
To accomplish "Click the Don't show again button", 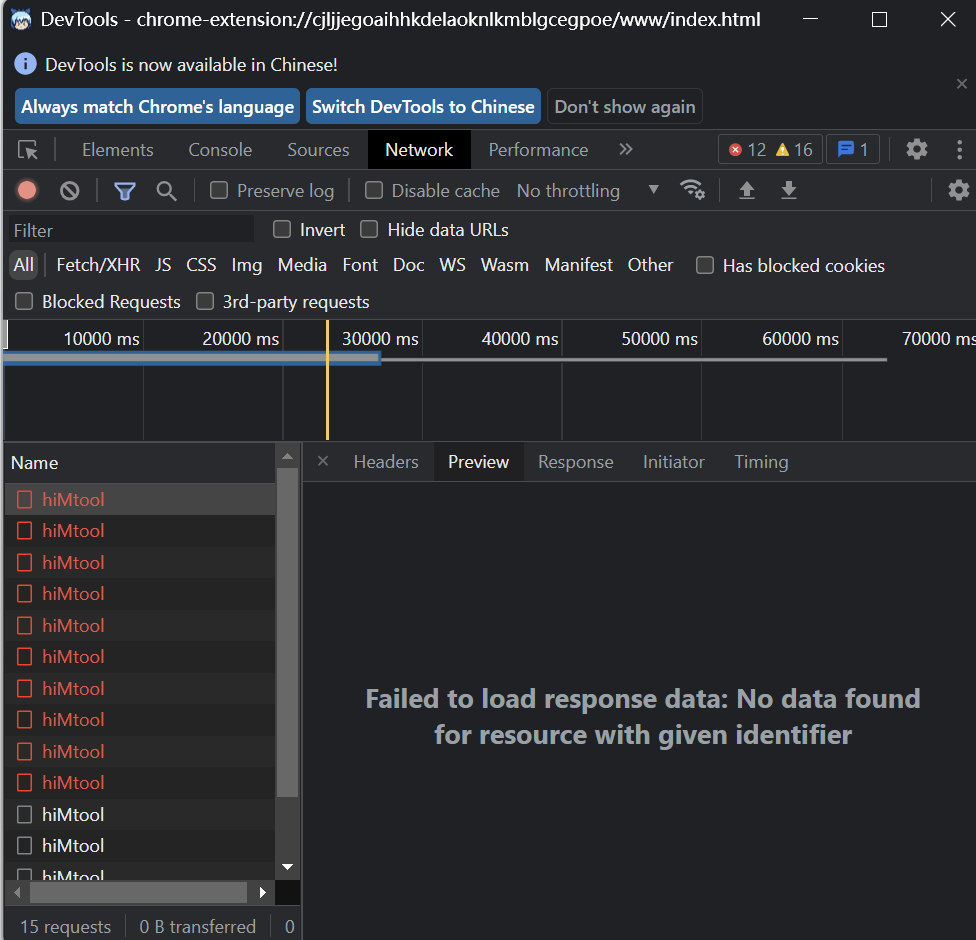I will tap(625, 107).
